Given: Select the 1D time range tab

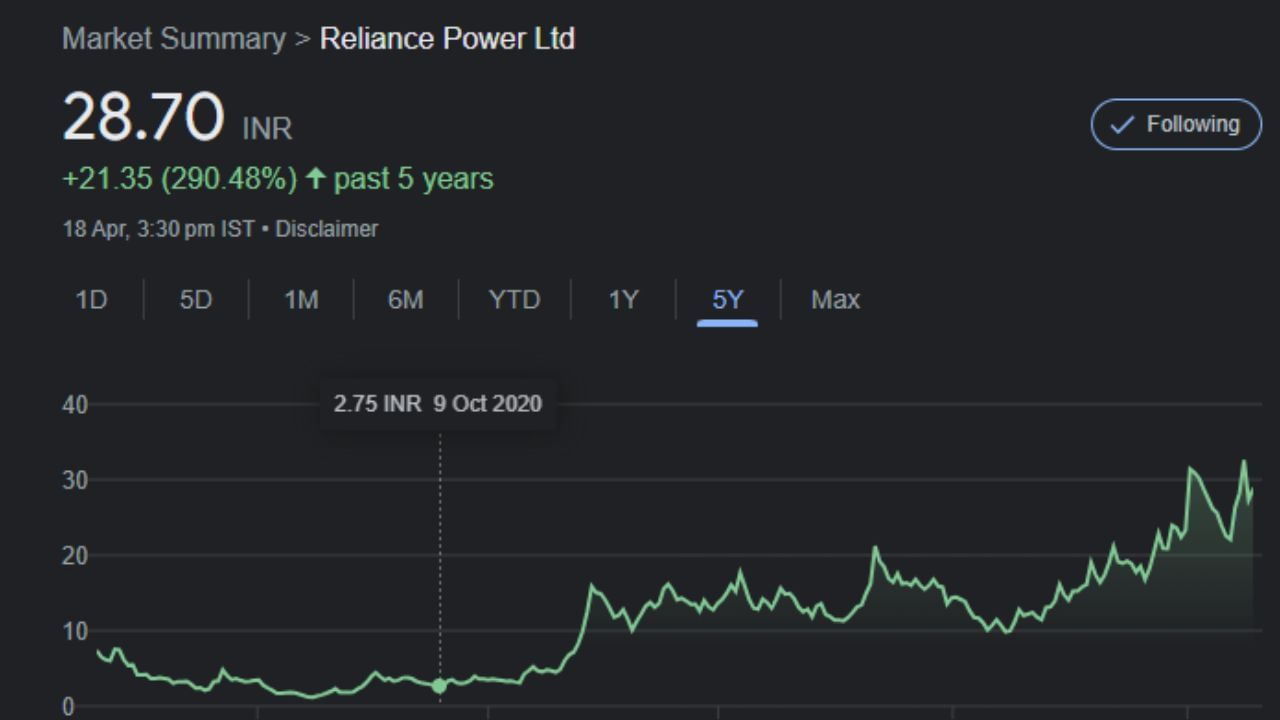Looking at the screenshot, I should [x=91, y=300].
